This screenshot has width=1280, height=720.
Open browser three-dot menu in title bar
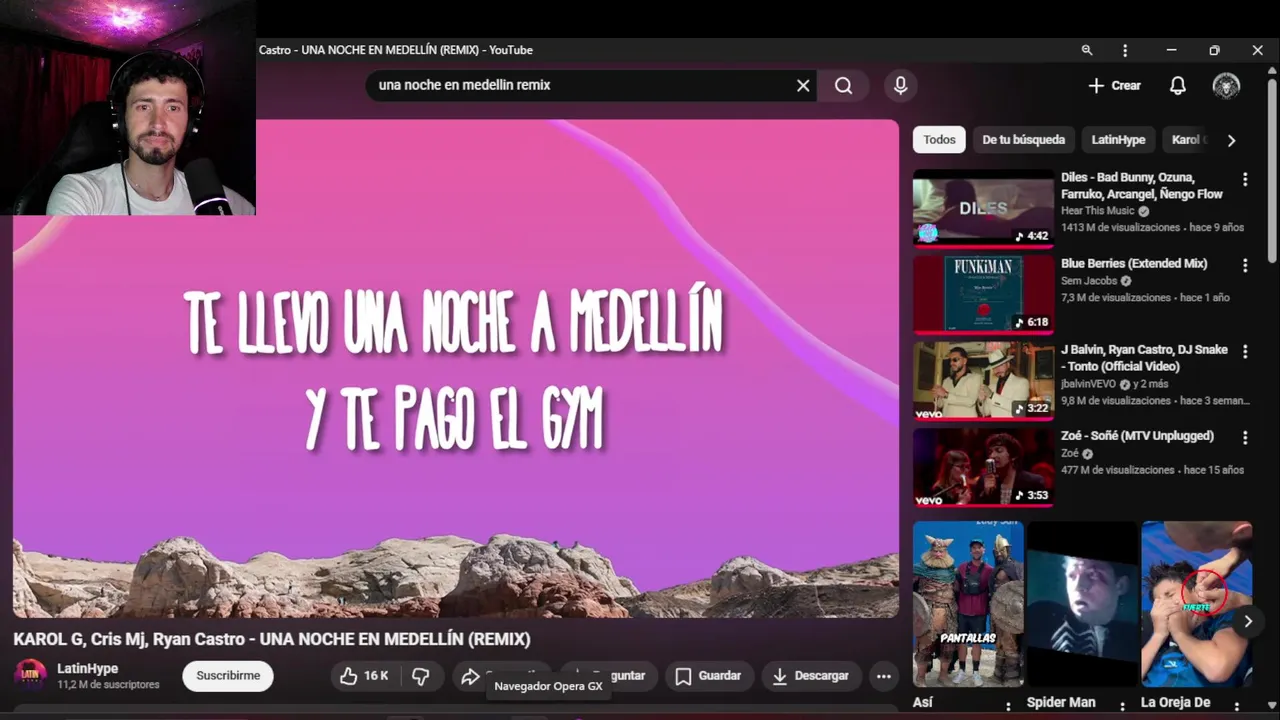pyautogui.click(x=1125, y=50)
